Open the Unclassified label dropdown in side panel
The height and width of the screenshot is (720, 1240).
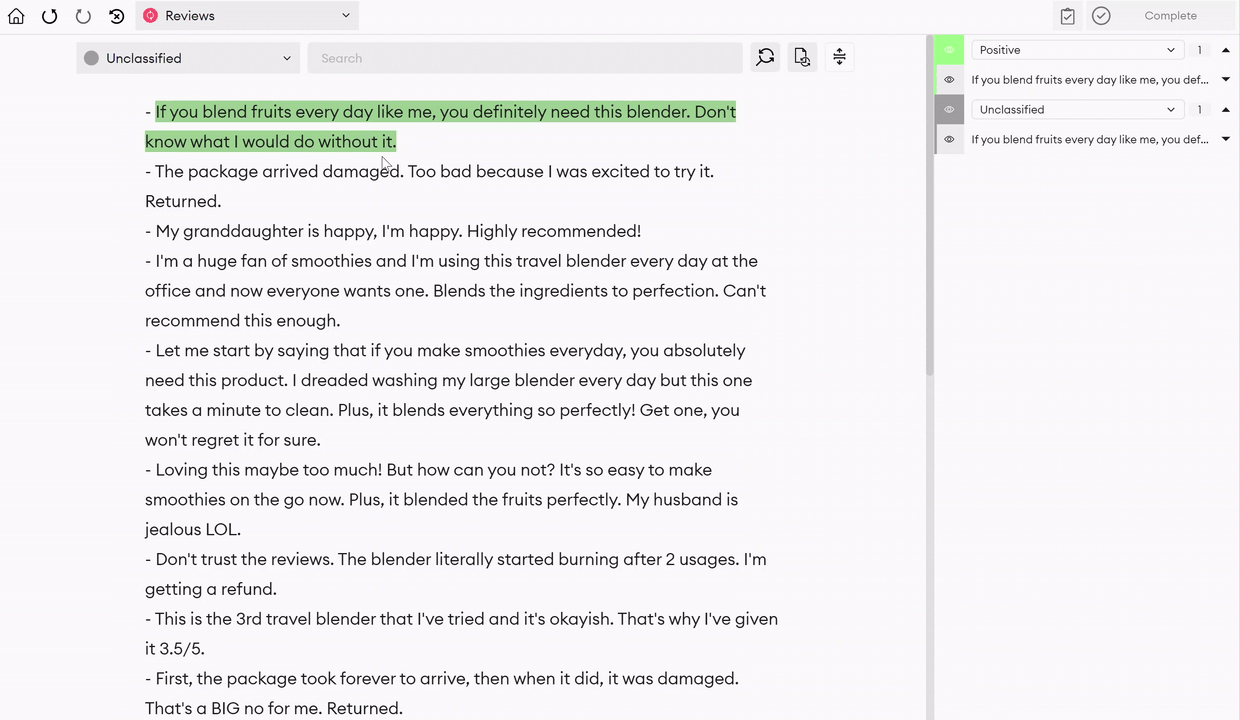(x=1078, y=110)
